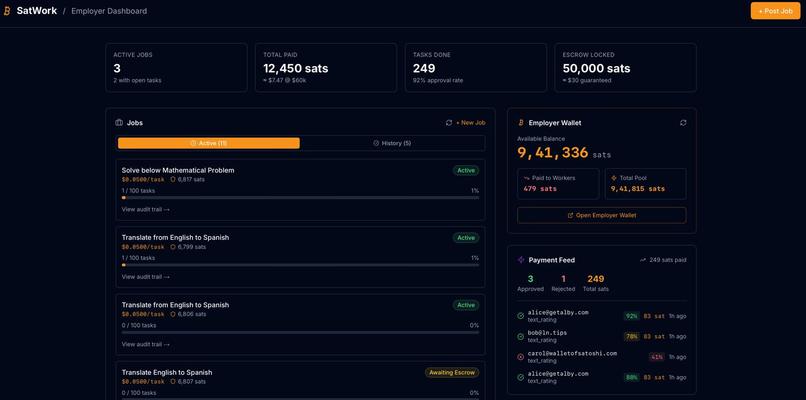Image resolution: width=806 pixels, height=400 pixels.
Task: Switch to the Active (11) jobs tab
Action: (209, 143)
